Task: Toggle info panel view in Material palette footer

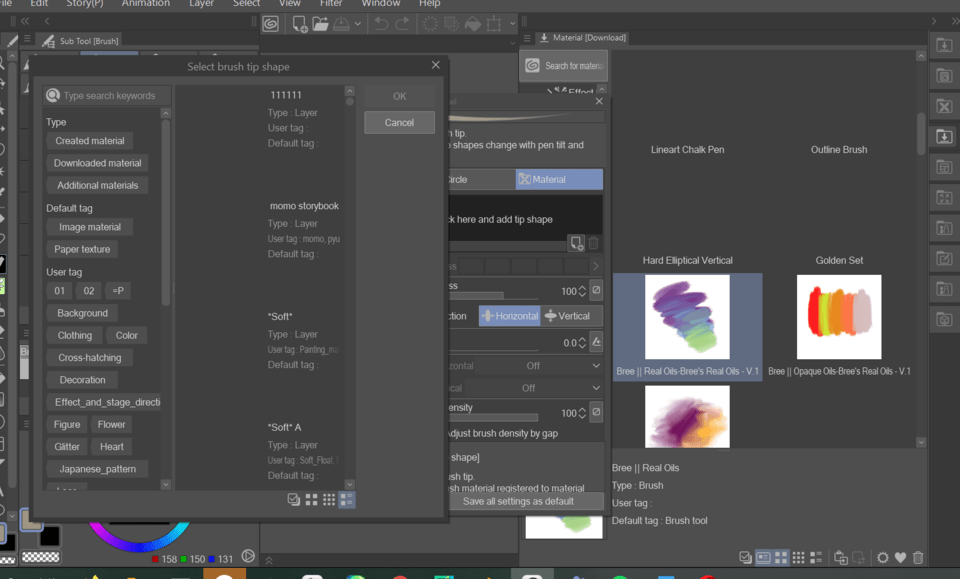Action: pos(763,558)
